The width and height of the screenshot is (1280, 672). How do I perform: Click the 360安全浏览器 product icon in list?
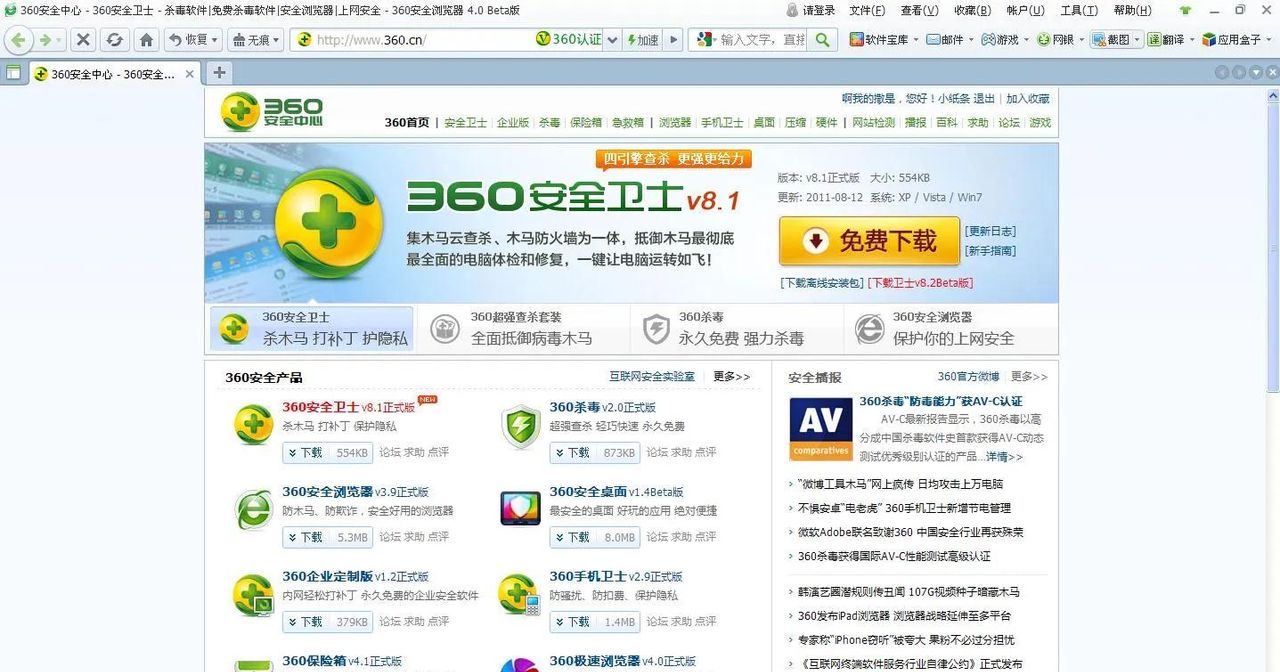(253, 511)
